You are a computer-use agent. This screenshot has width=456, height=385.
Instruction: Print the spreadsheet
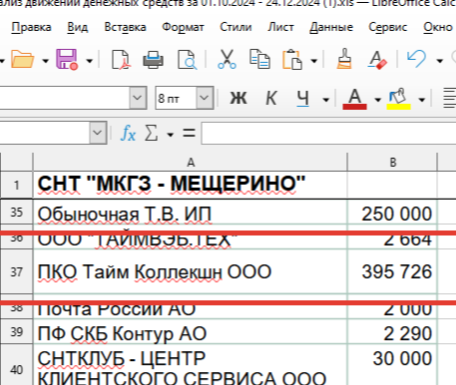(153, 60)
